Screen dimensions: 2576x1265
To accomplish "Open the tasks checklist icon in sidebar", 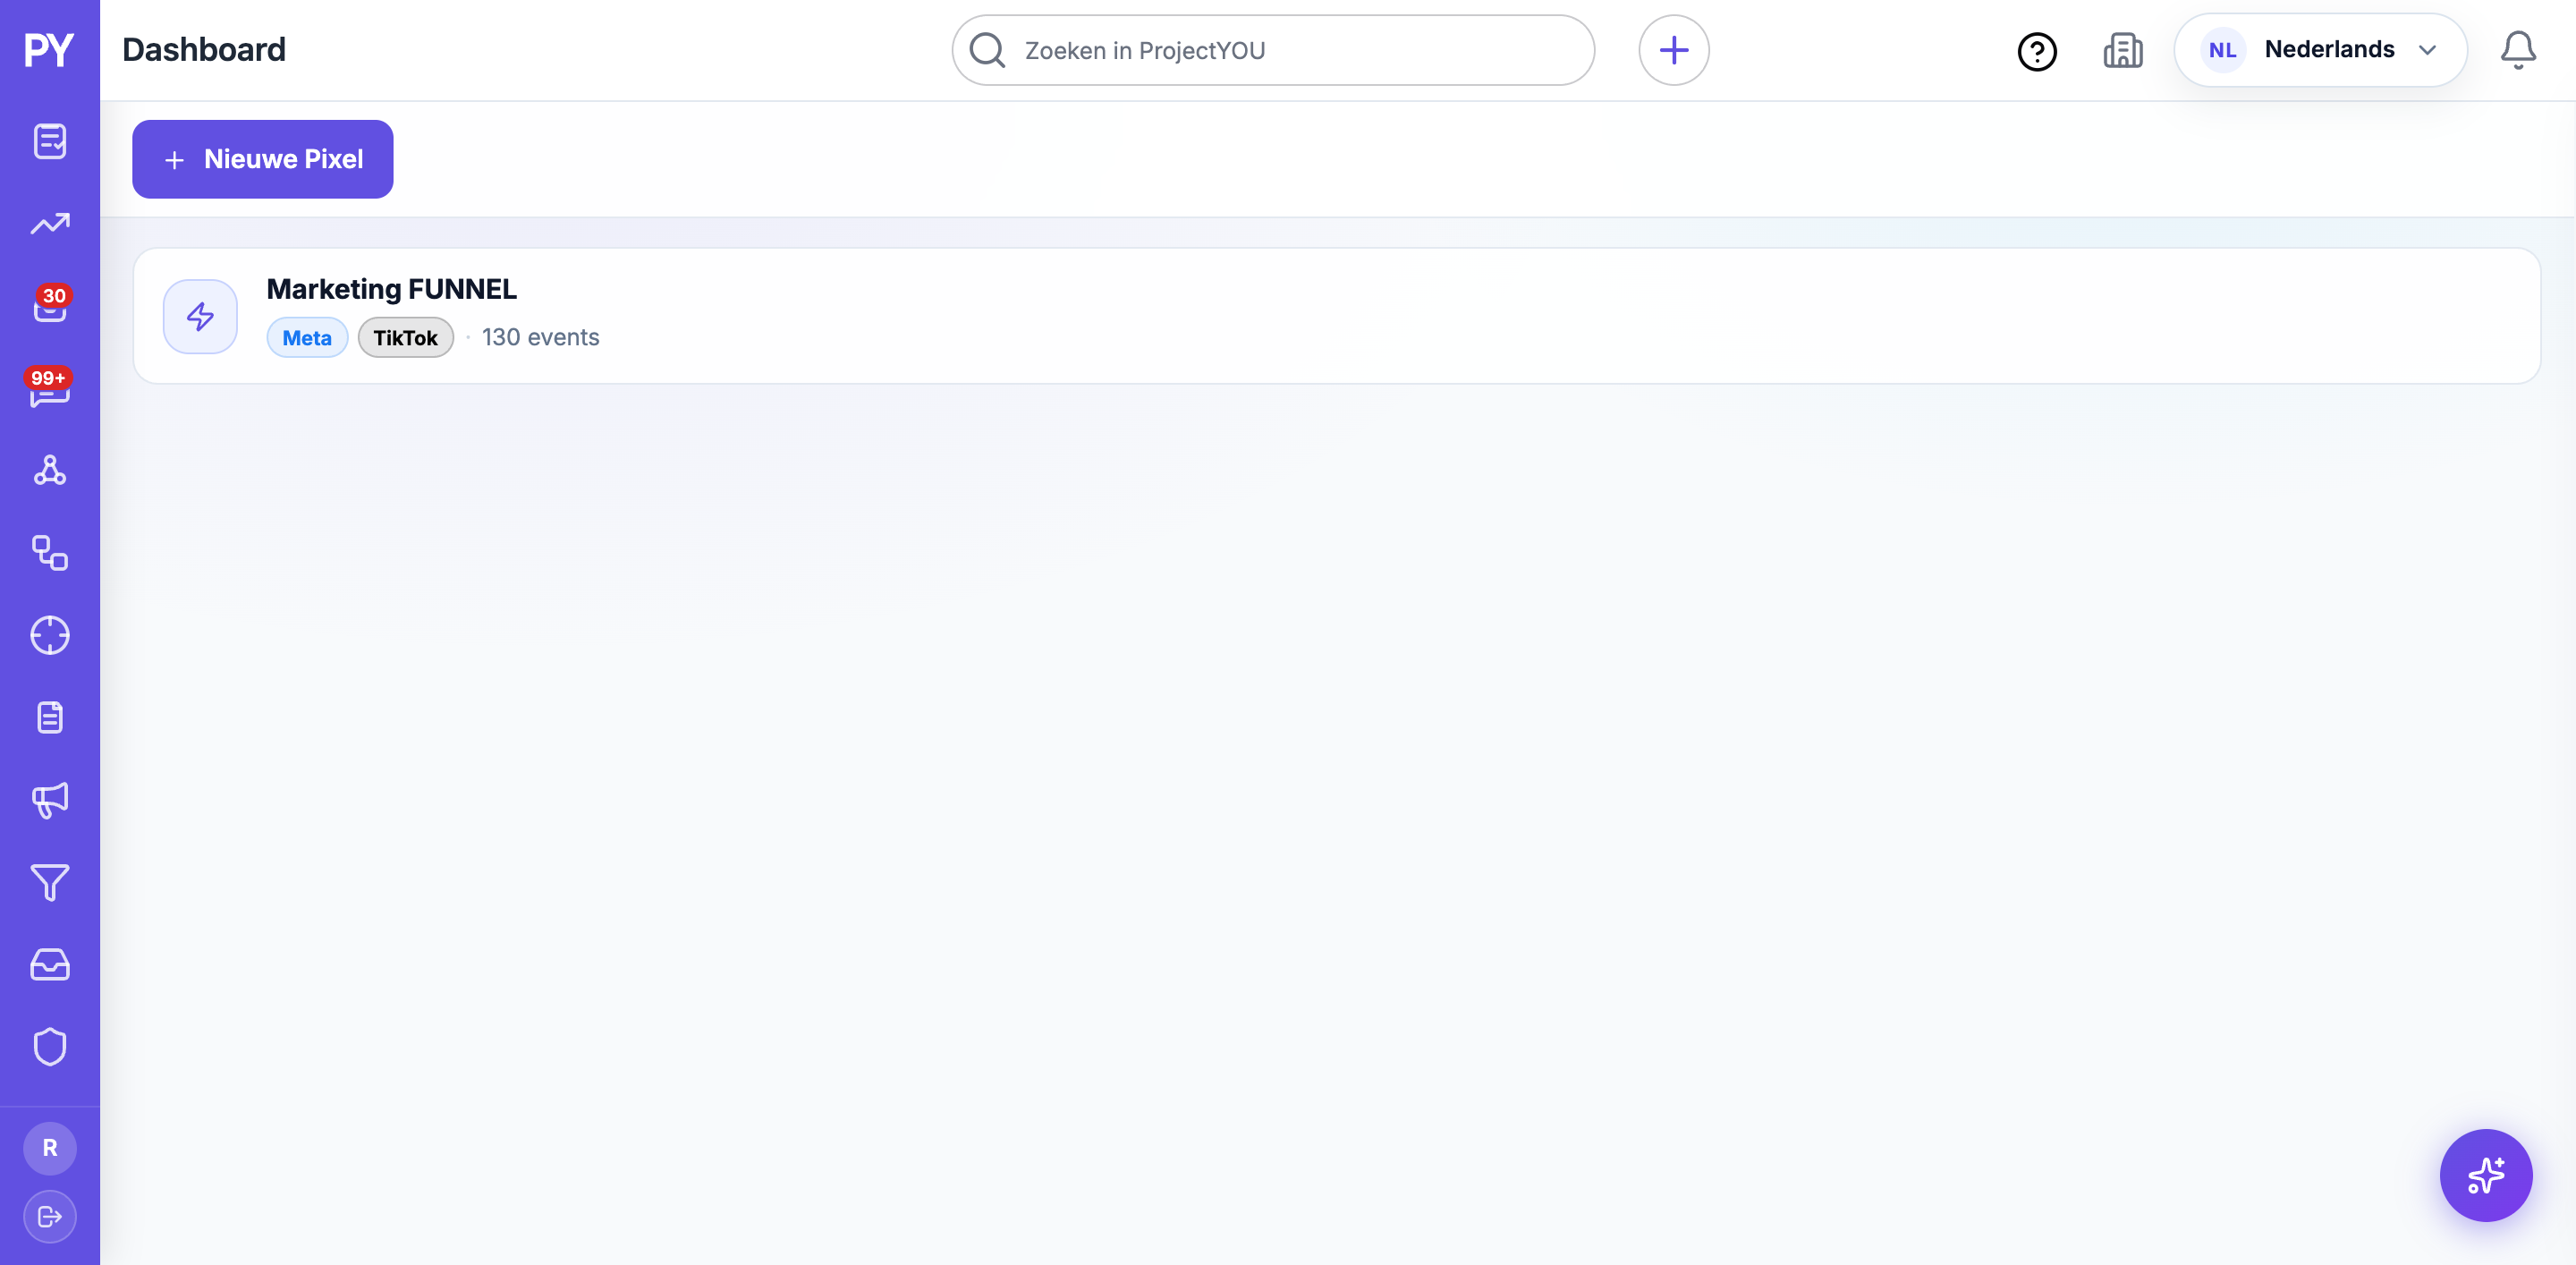I will tap(50, 141).
